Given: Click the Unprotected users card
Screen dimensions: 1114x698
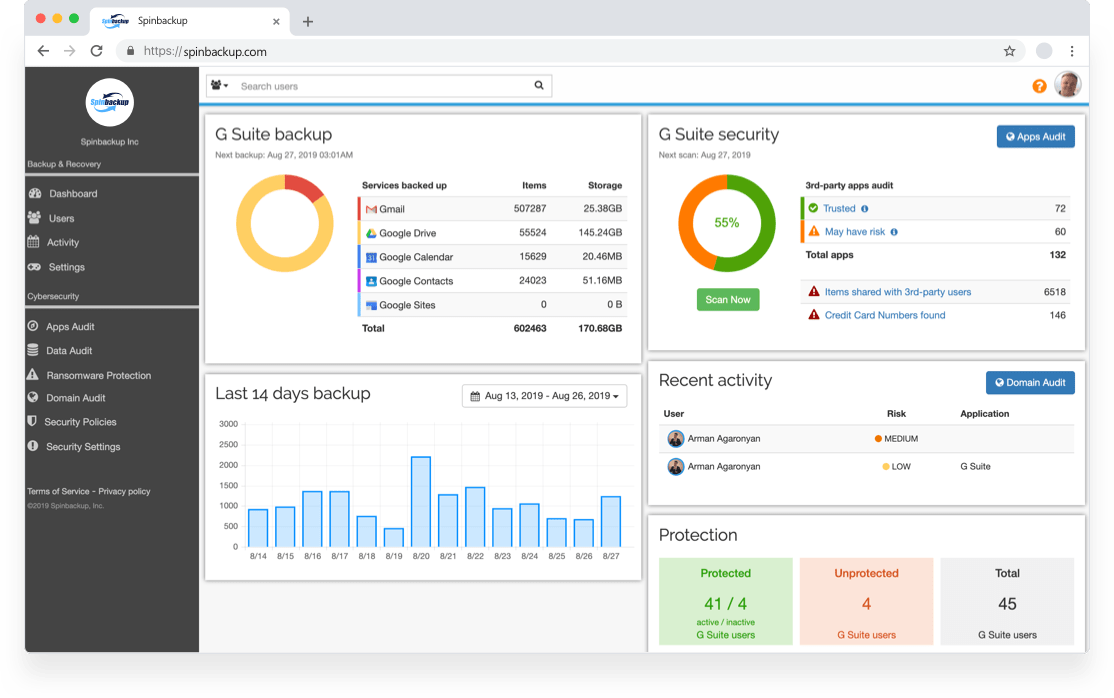Looking at the screenshot, I should [x=866, y=601].
